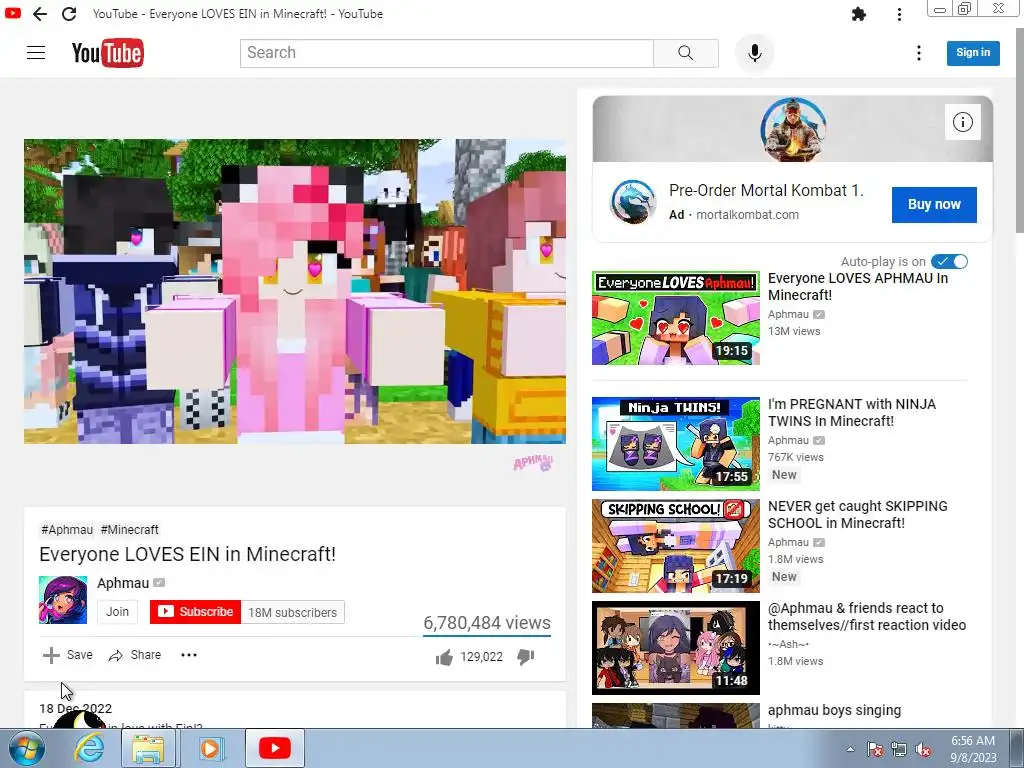Open more actions ellipsis under video
This screenshot has width=1024, height=768.
189,655
